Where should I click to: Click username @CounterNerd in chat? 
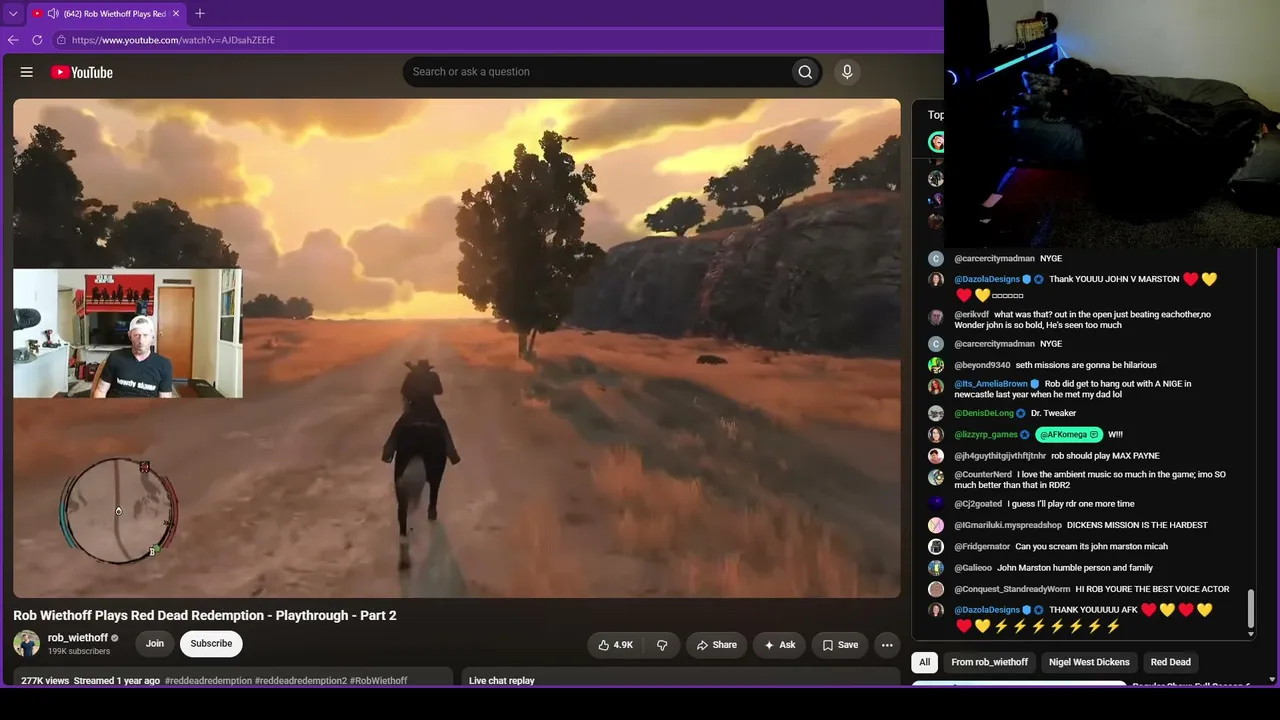tap(983, 475)
